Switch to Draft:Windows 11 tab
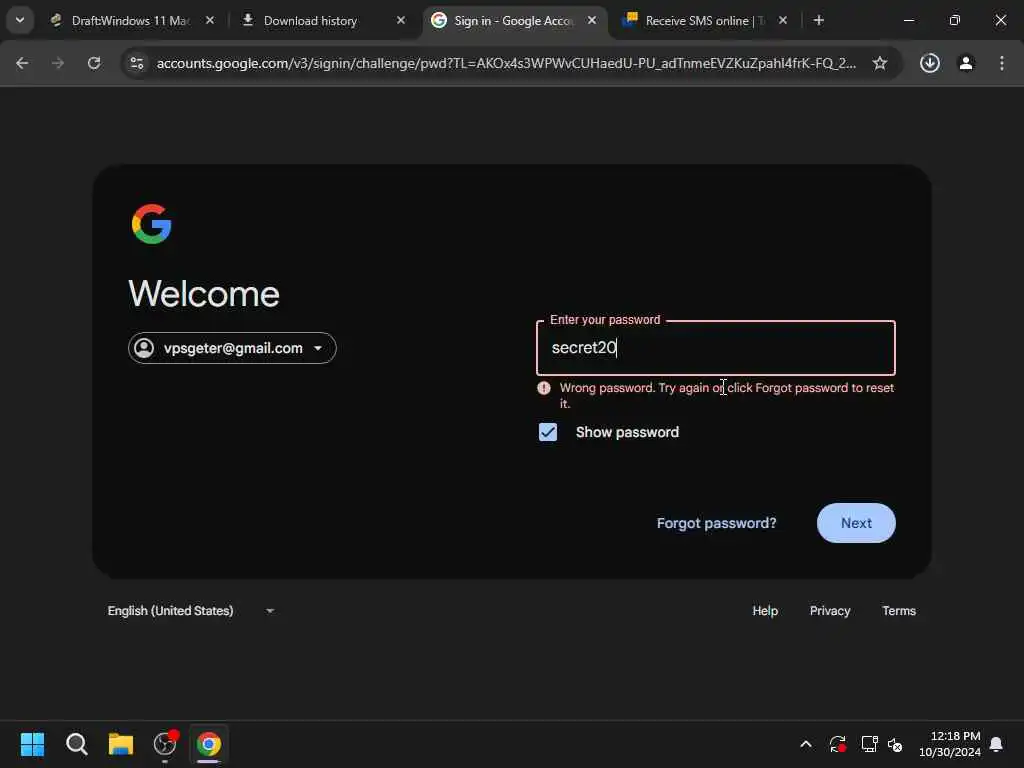The width and height of the screenshot is (1024, 768). [x=132, y=21]
